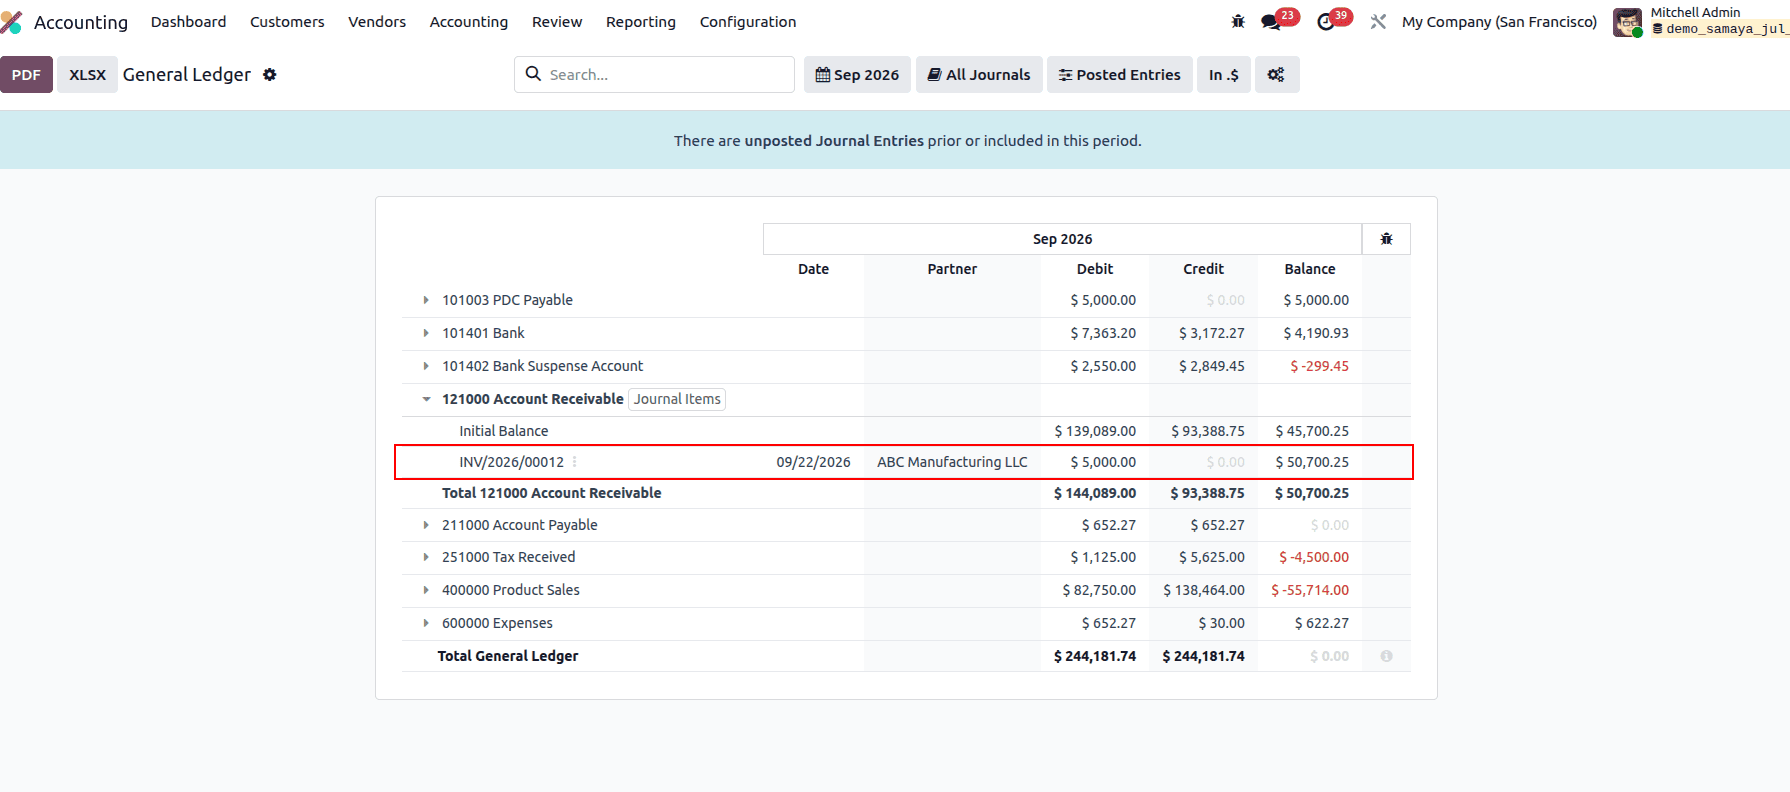This screenshot has height=792, width=1790.
Task: Expand 600000 Expenses row
Action: coord(426,623)
